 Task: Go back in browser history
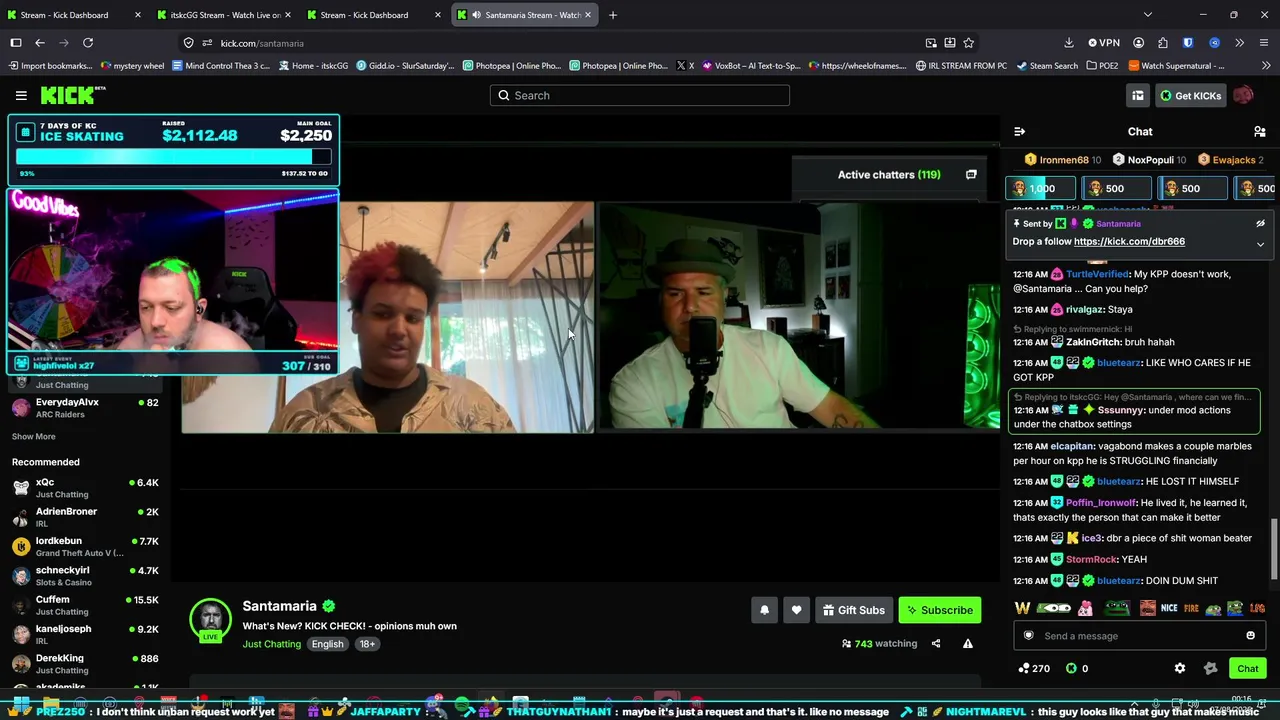(x=40, y=43)
